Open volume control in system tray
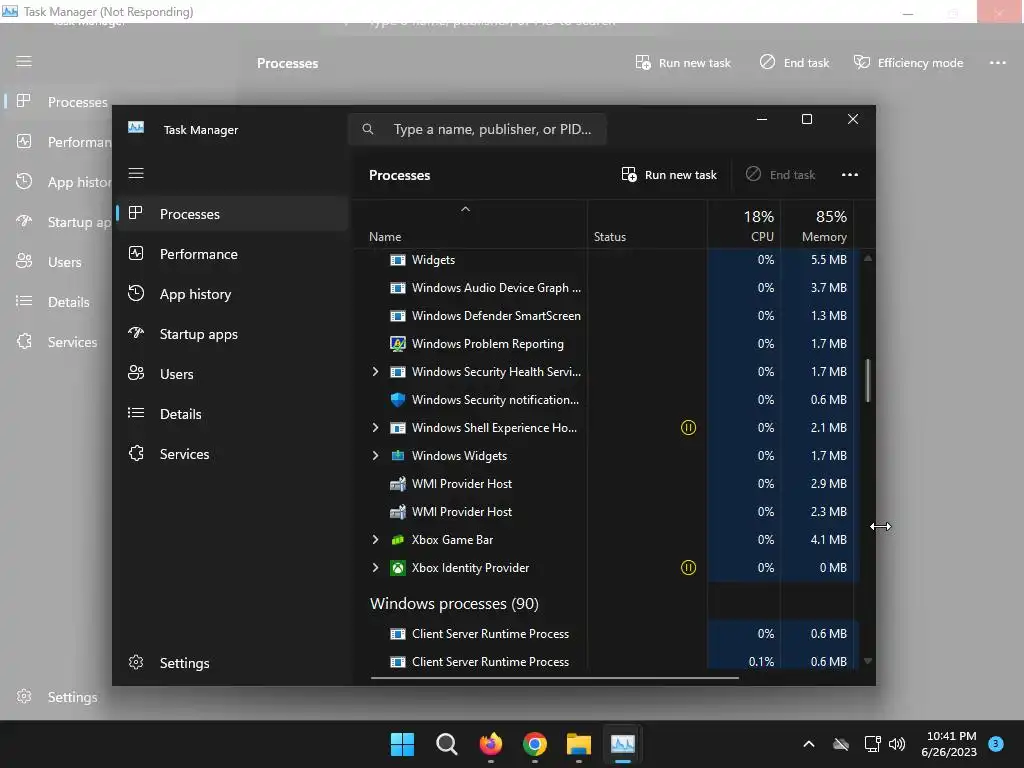 pyautogui.click(x=897, y=744)
